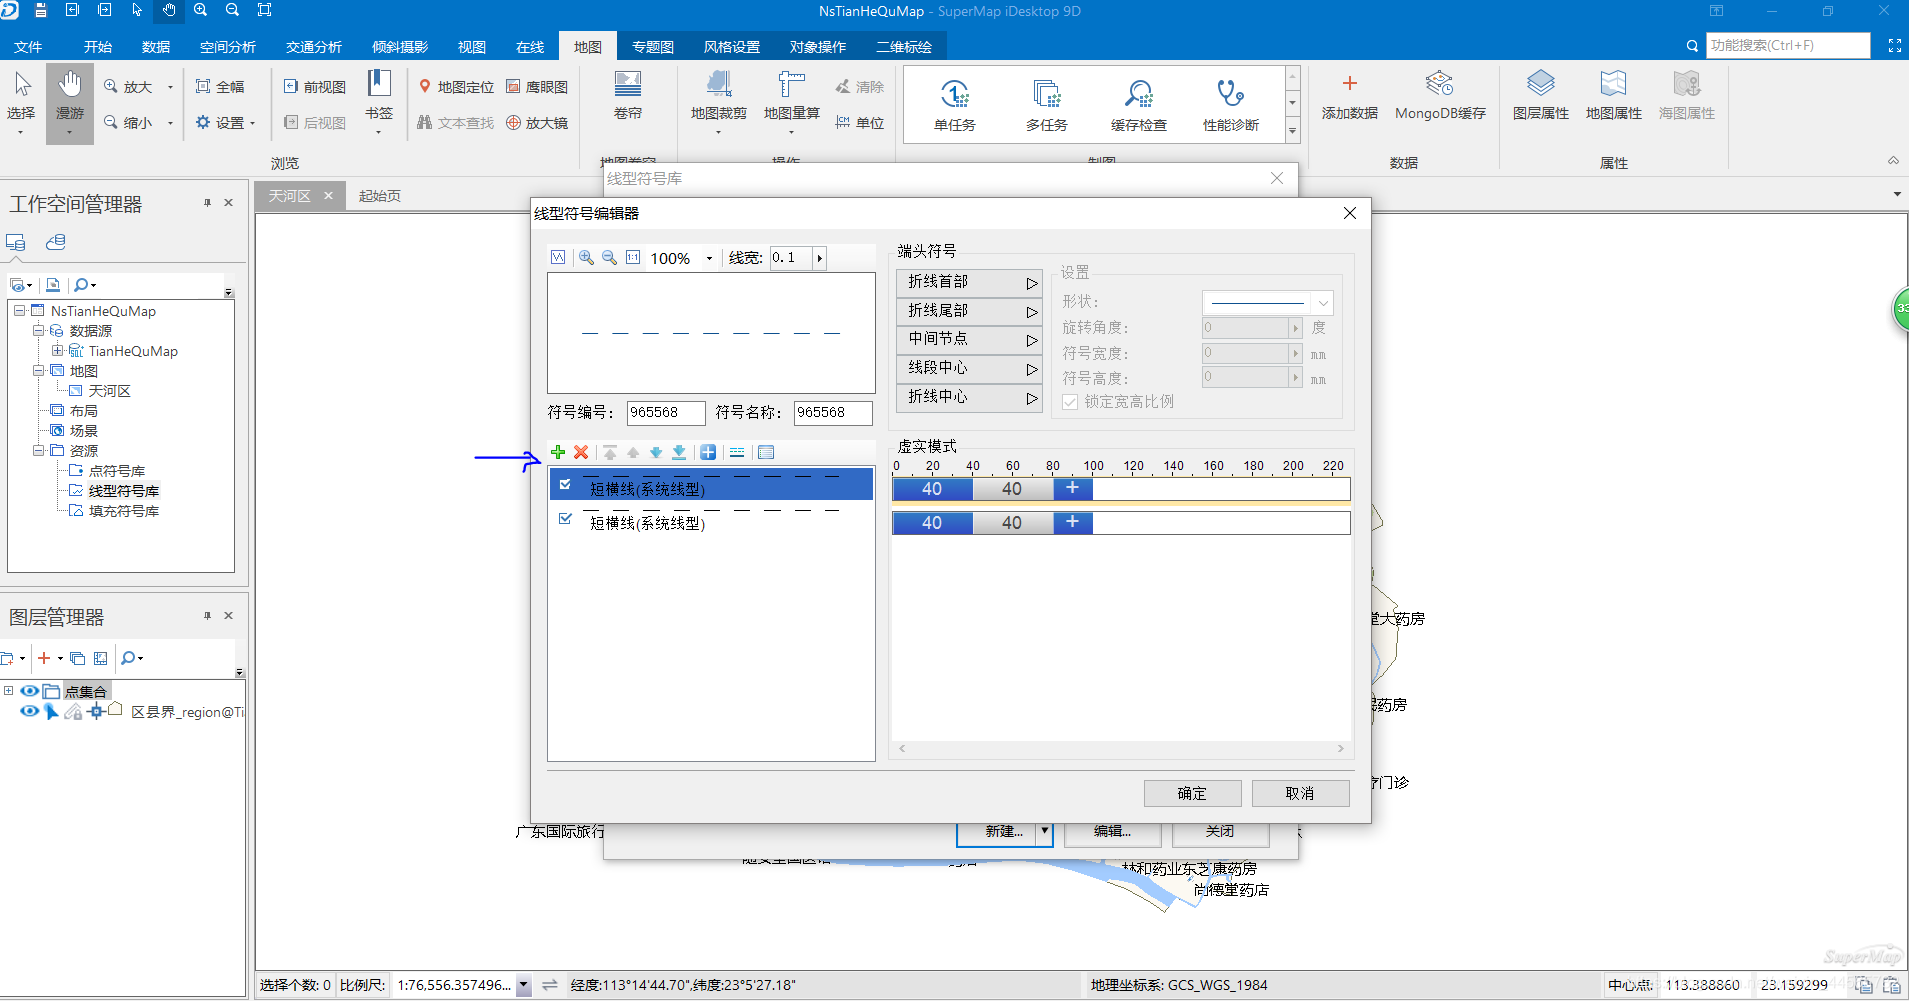
Task: Toggle selectable state of 区县界_region layer
Action: click(x=51, y=711)
